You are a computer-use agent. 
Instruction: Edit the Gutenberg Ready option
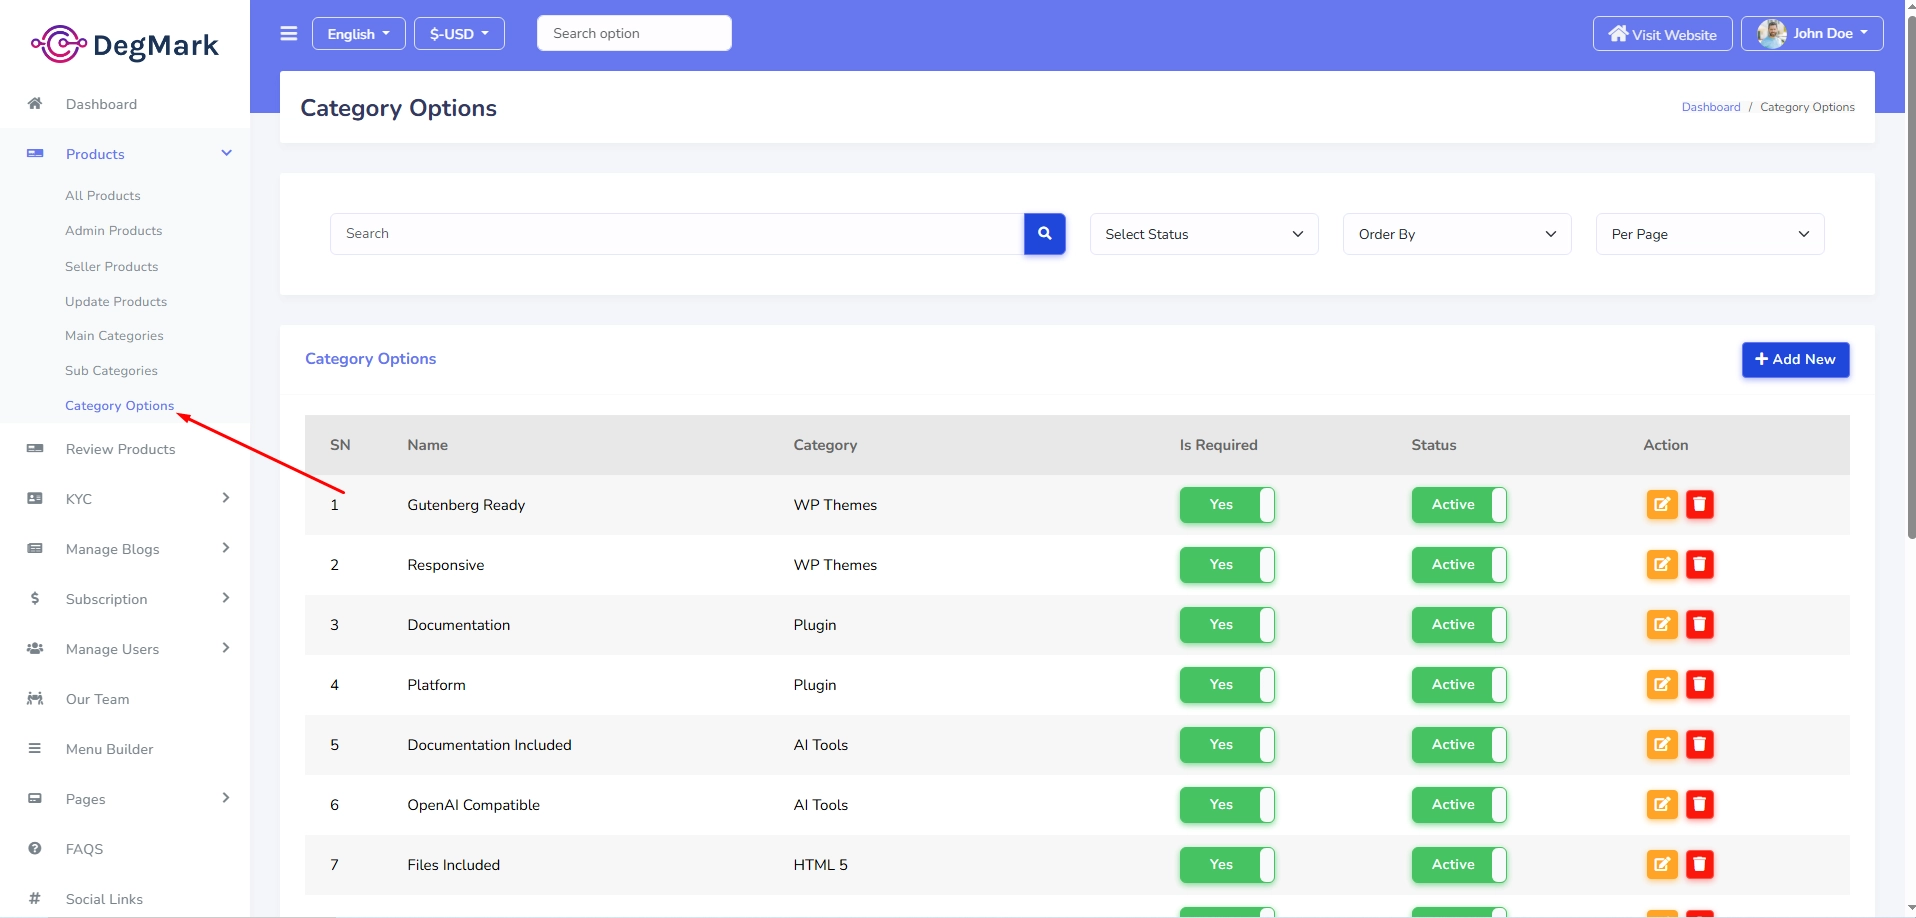[1662, 505]
